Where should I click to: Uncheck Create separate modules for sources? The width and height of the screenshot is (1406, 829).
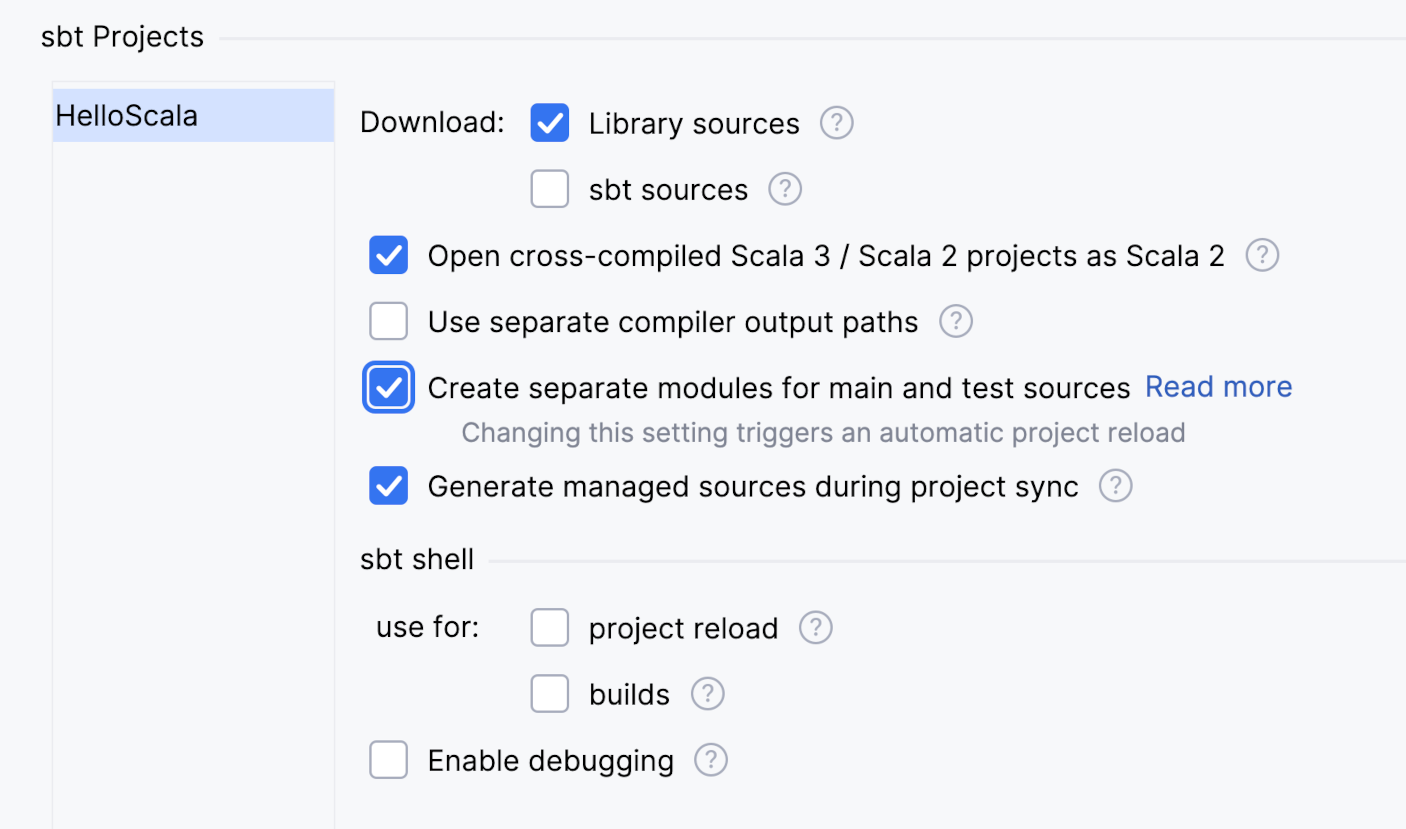click(x=388, y=387)
